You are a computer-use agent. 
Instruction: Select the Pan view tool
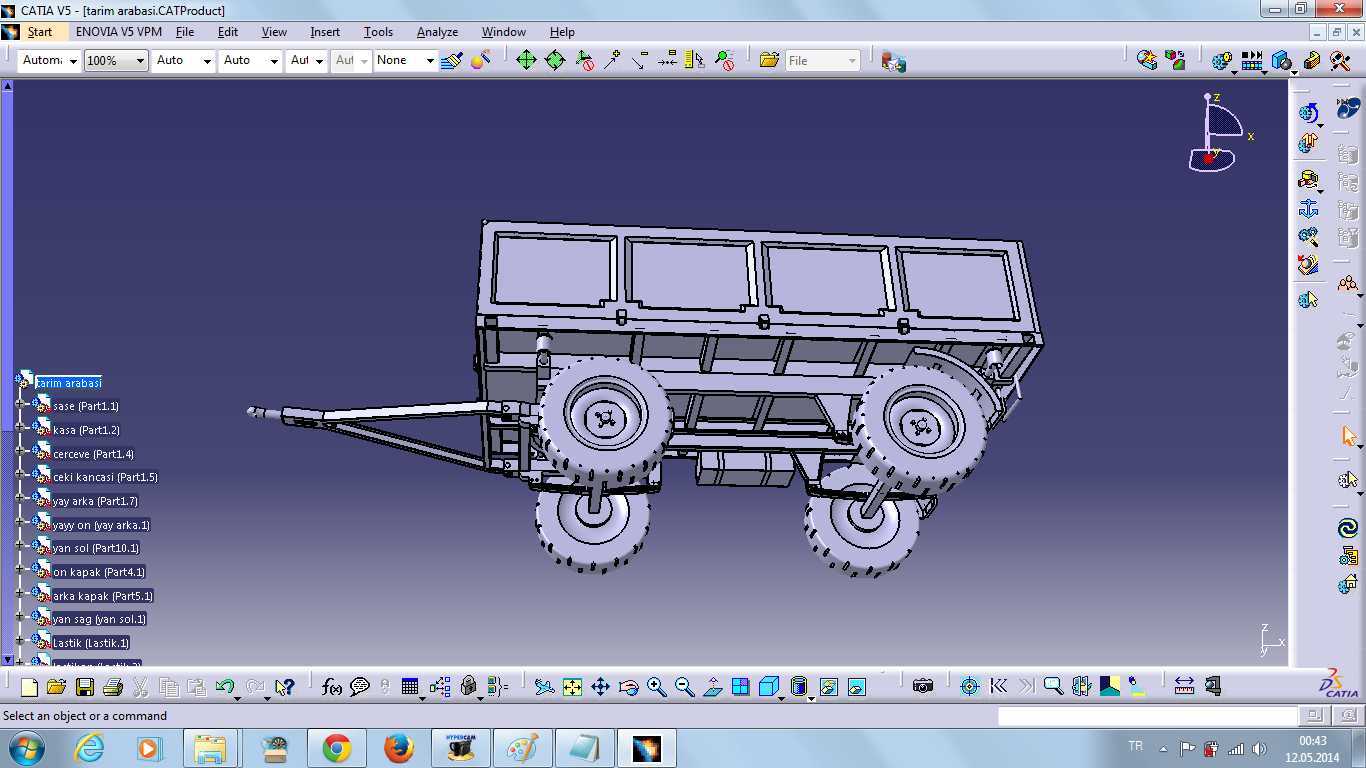600,687
